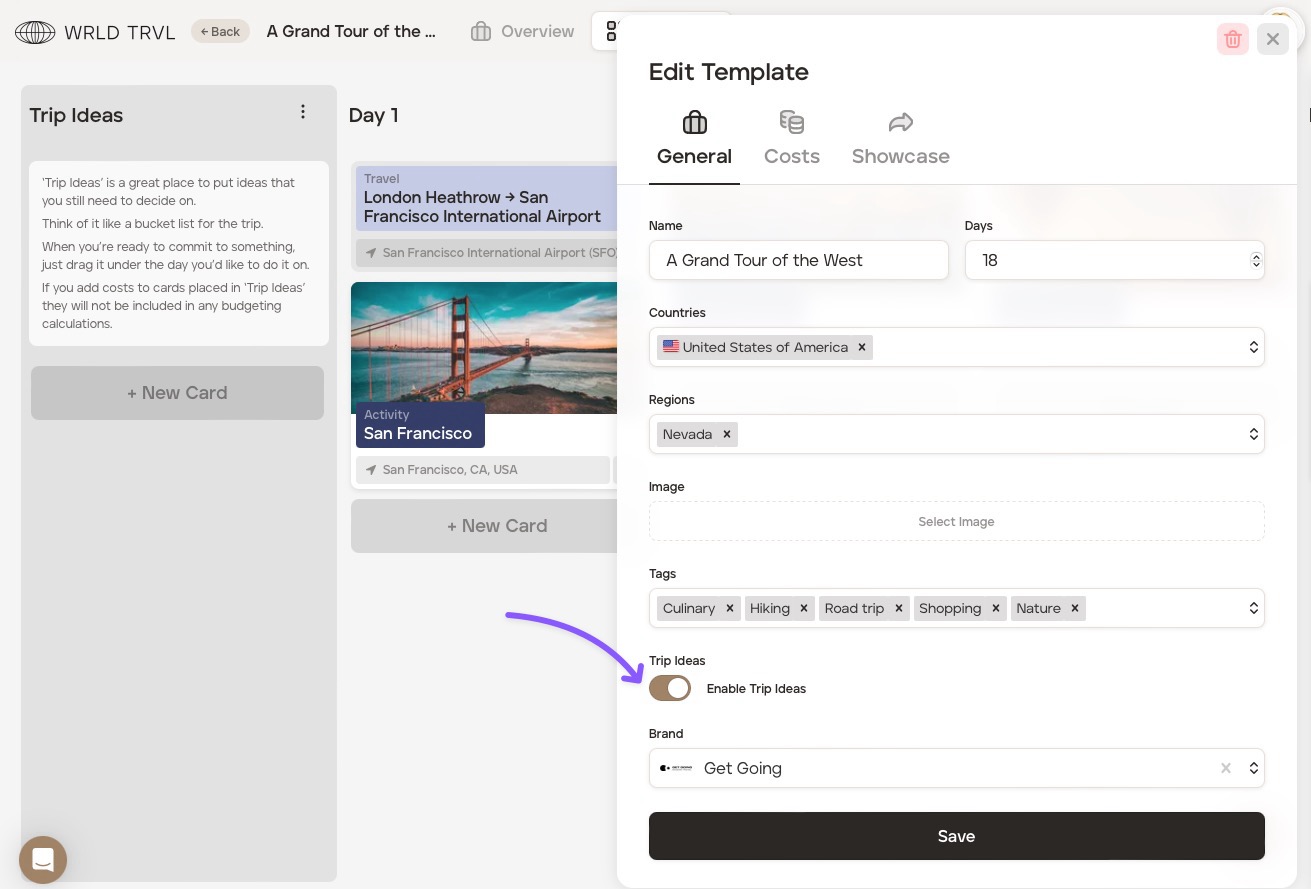Remove the Nevada region chip

727,434
